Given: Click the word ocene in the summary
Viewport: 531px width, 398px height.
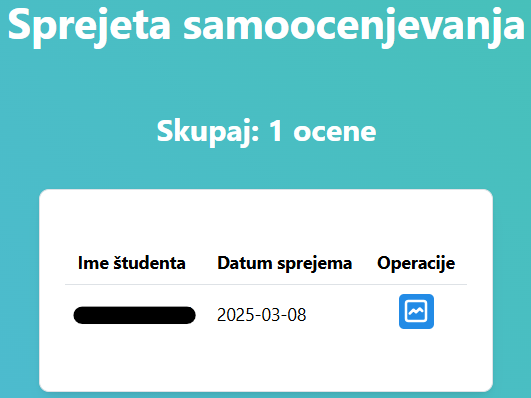Looking at the screenshot, I should point(335,132).
